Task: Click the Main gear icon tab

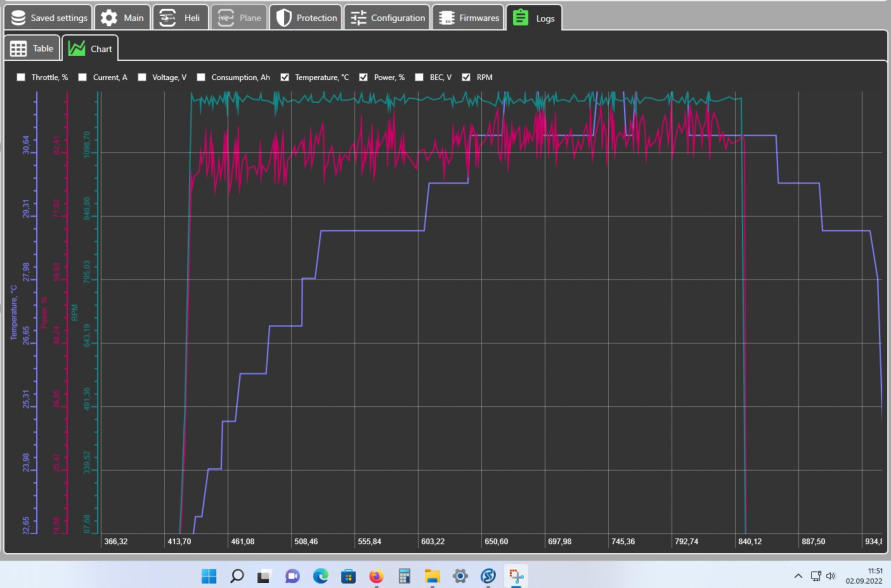Action: click(123, 18)
